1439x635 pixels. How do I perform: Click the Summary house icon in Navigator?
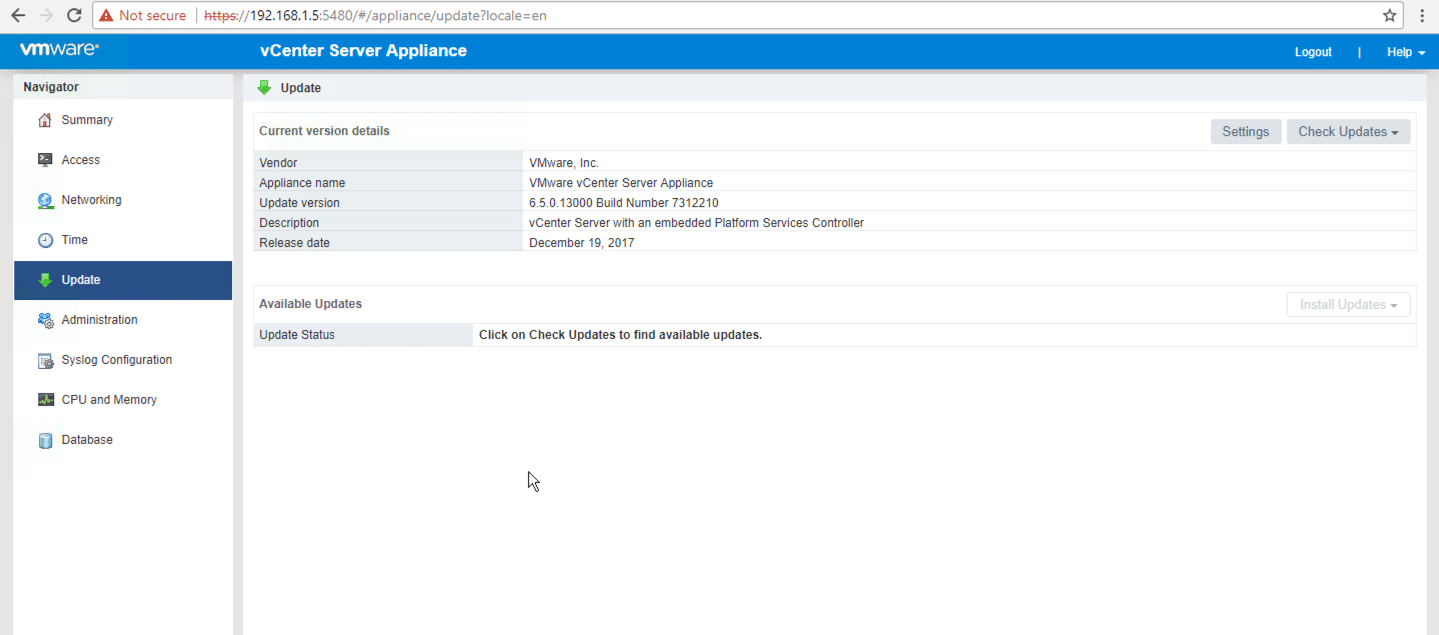[x=45, y=121]
